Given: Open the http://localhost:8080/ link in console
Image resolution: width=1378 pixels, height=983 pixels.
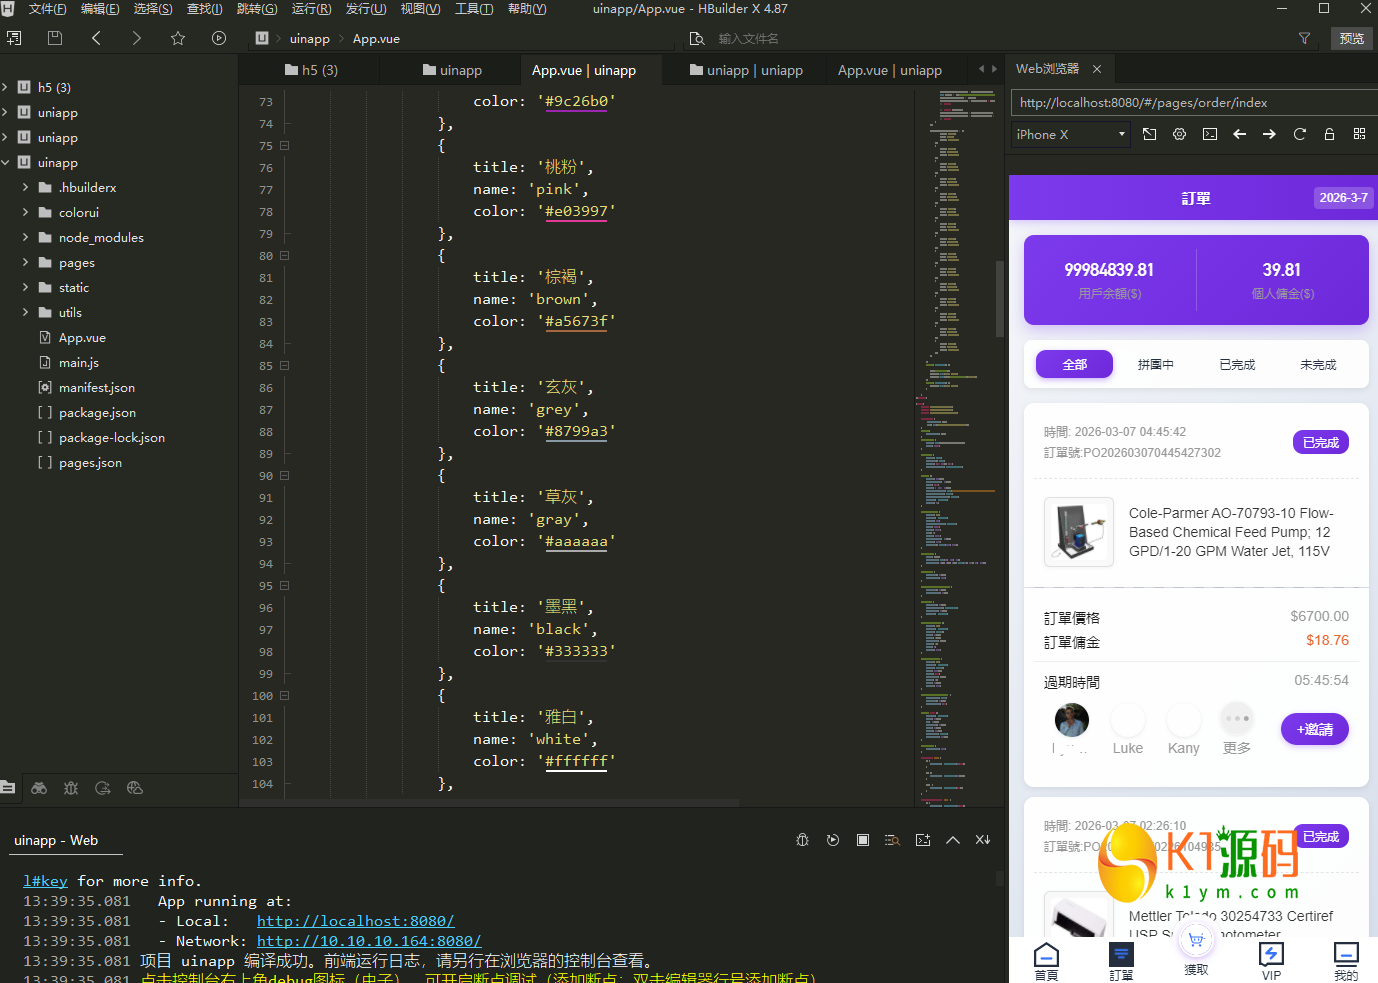Looking at the screenshot, I should point(355,921).
